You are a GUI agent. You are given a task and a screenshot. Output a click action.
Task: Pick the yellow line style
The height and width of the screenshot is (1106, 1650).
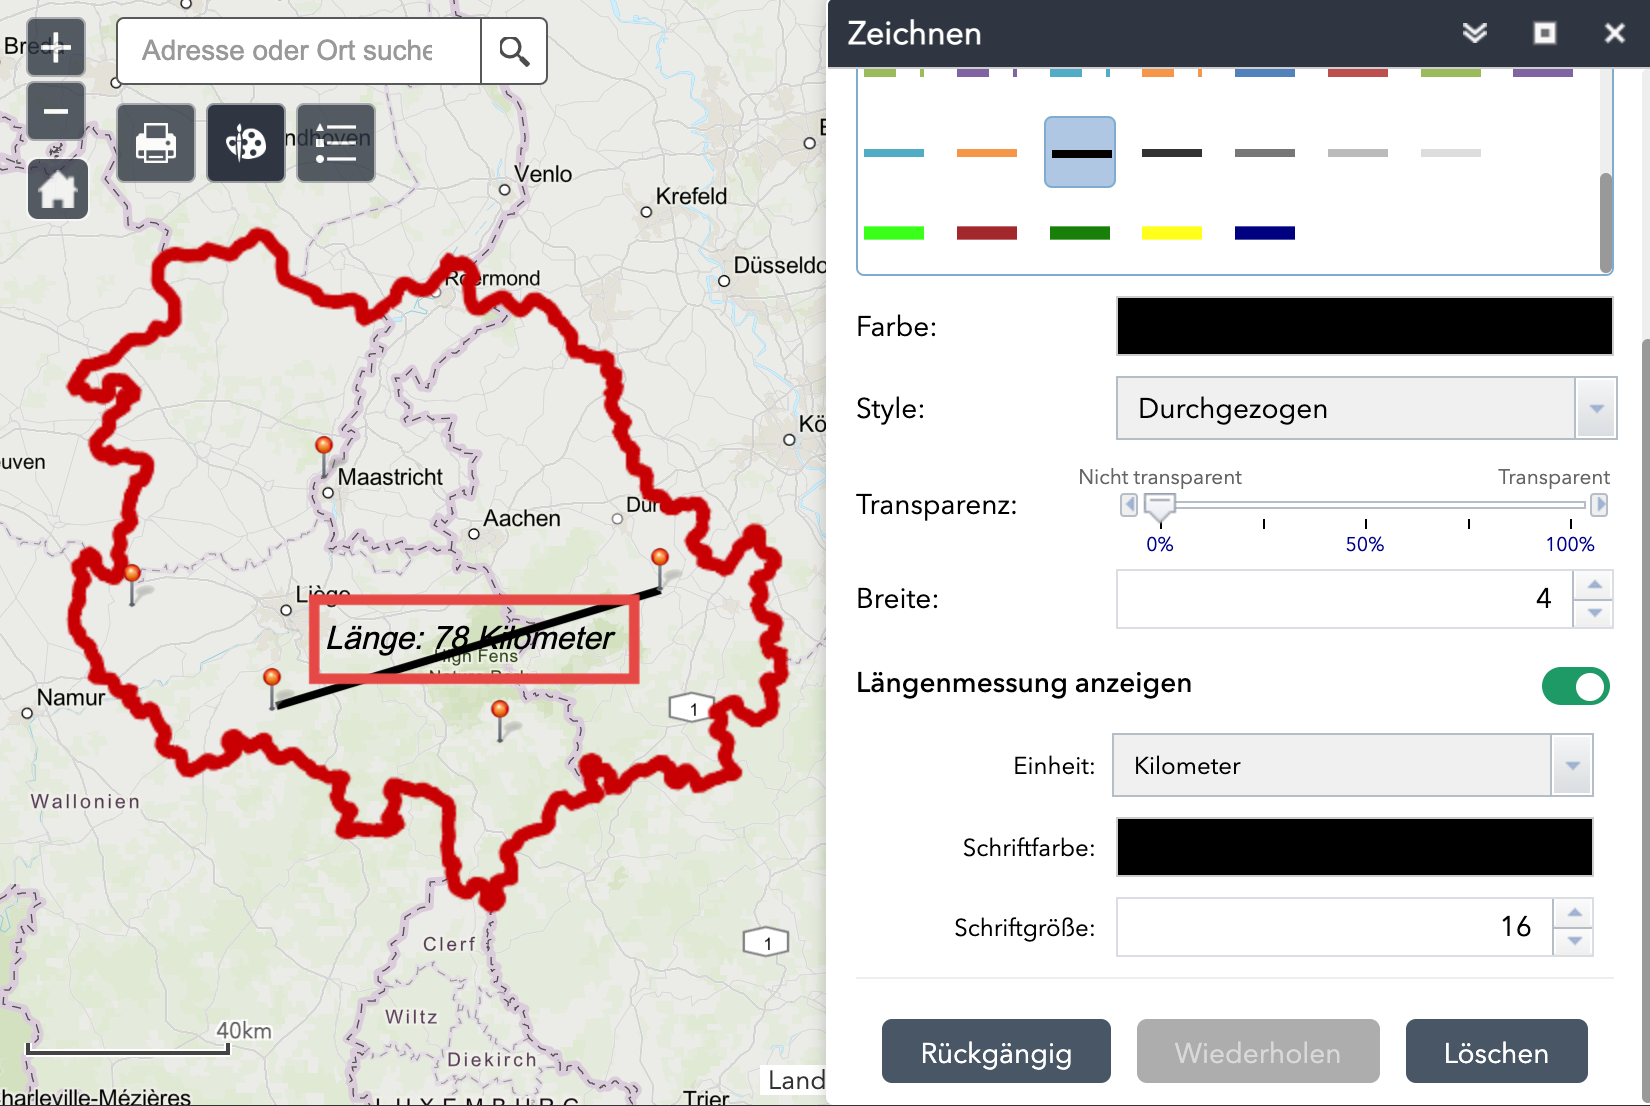1171,233
